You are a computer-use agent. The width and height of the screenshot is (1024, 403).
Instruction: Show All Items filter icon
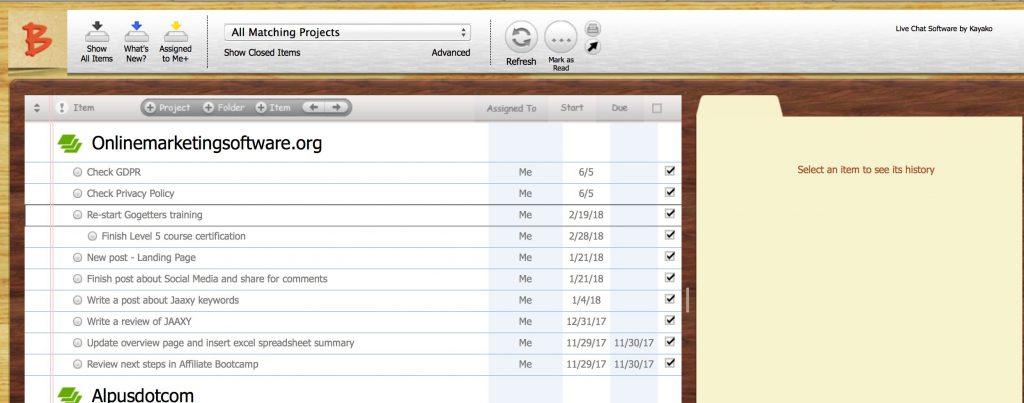[97, 31]
